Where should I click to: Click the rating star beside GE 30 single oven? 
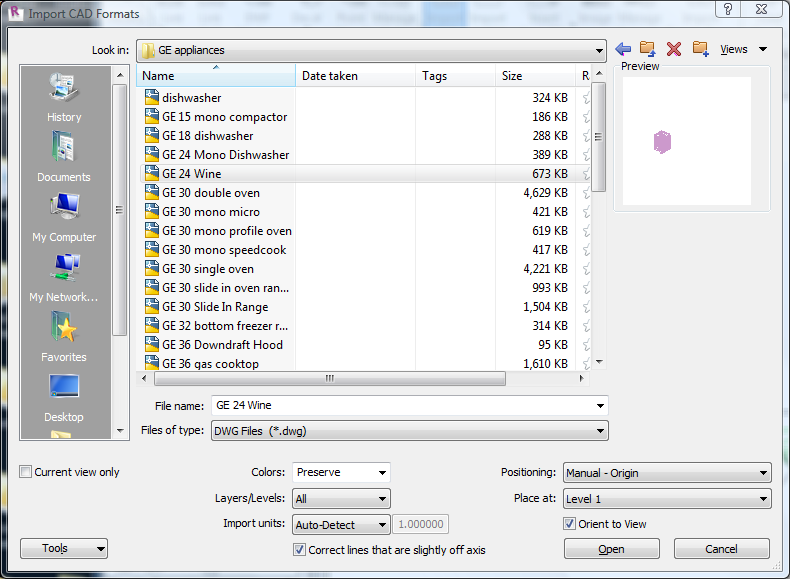586,269
